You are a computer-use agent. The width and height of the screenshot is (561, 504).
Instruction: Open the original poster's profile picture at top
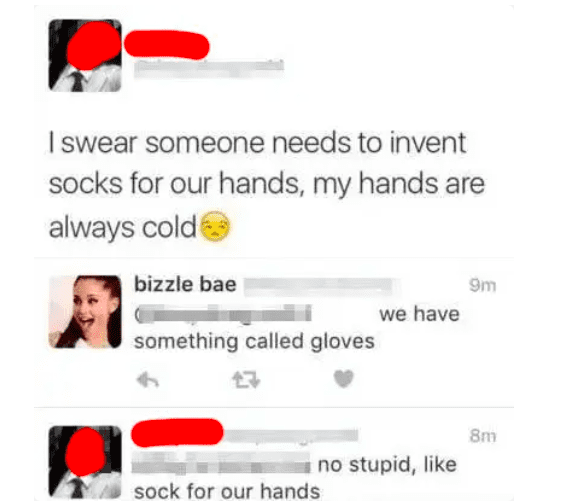pos(85,55)
